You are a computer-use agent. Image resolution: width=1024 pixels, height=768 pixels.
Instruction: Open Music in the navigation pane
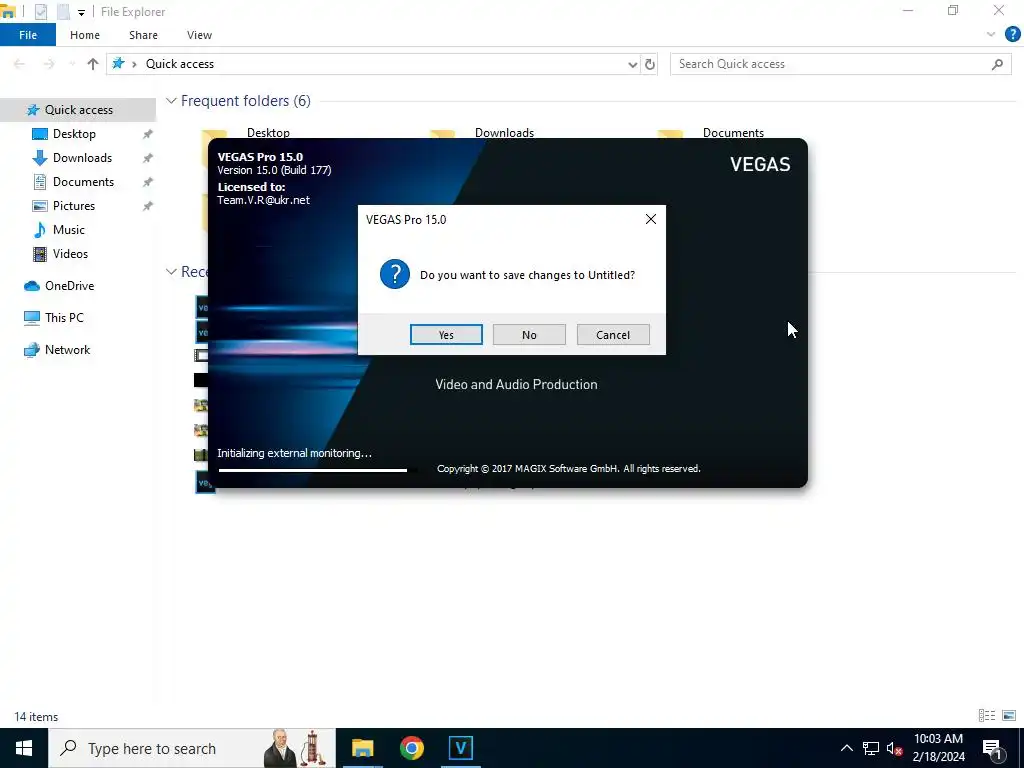(69, 230)
